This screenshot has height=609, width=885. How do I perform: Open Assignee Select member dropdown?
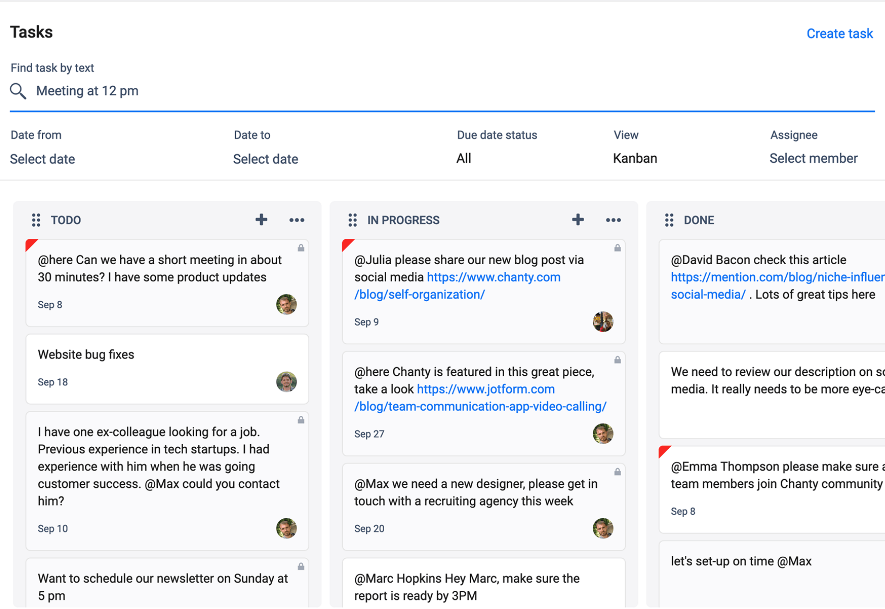pyautogui.click(x=813, y=159)
